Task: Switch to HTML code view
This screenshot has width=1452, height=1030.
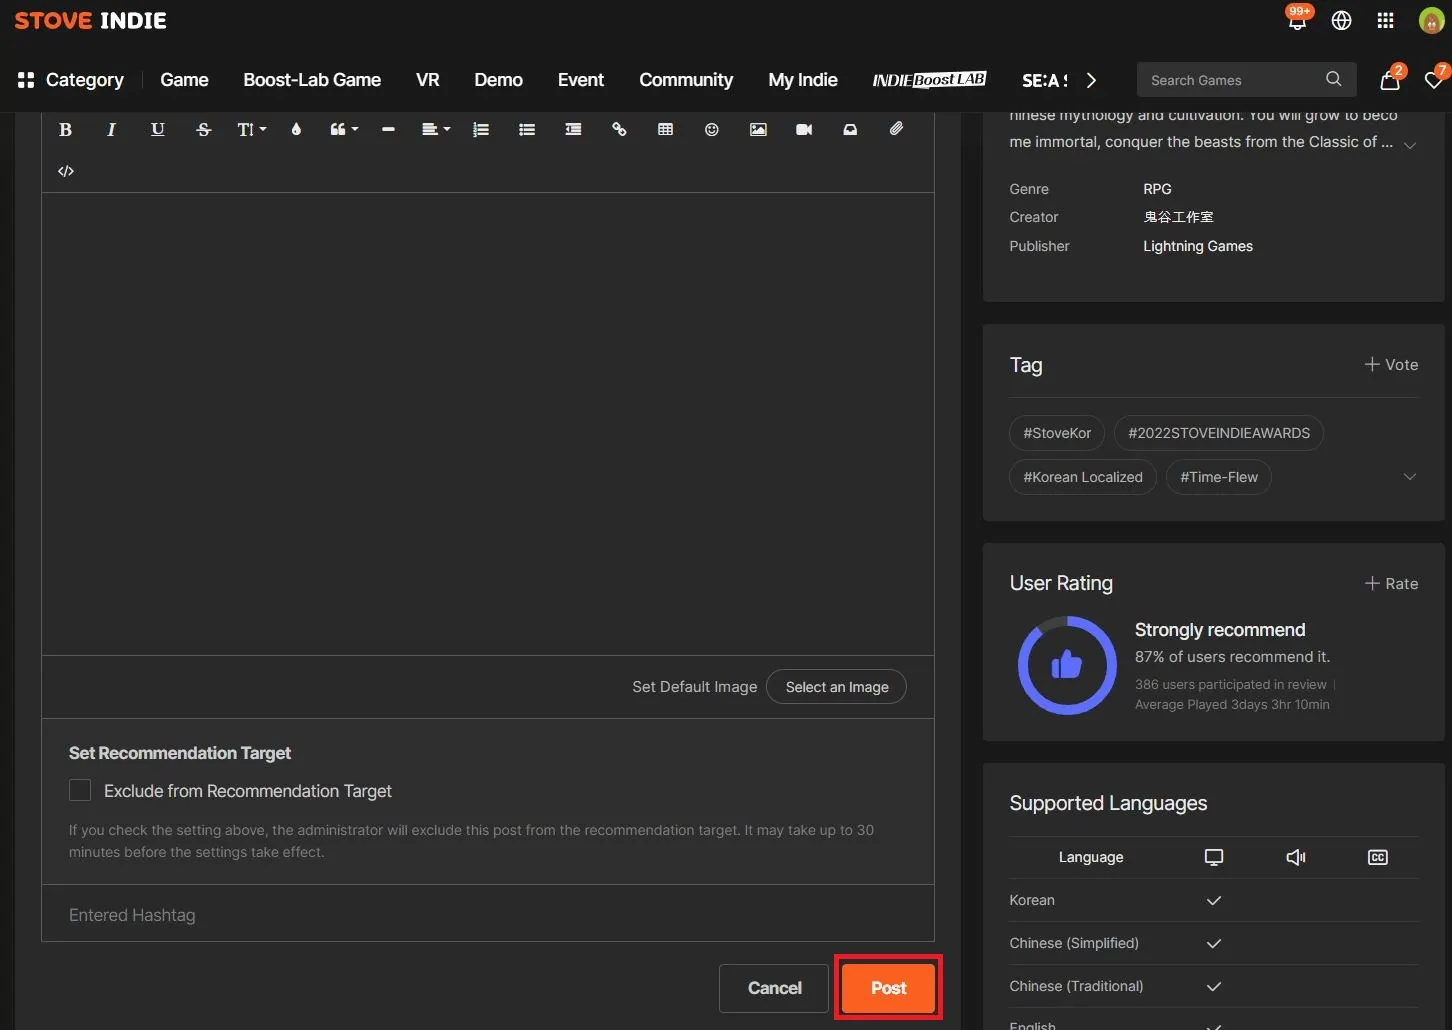Action: click(x=66, y=171)
